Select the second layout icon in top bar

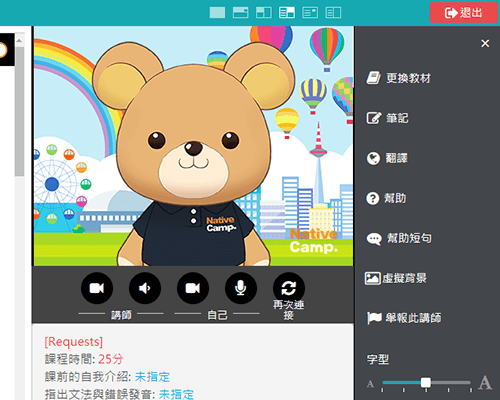[240, 13]
